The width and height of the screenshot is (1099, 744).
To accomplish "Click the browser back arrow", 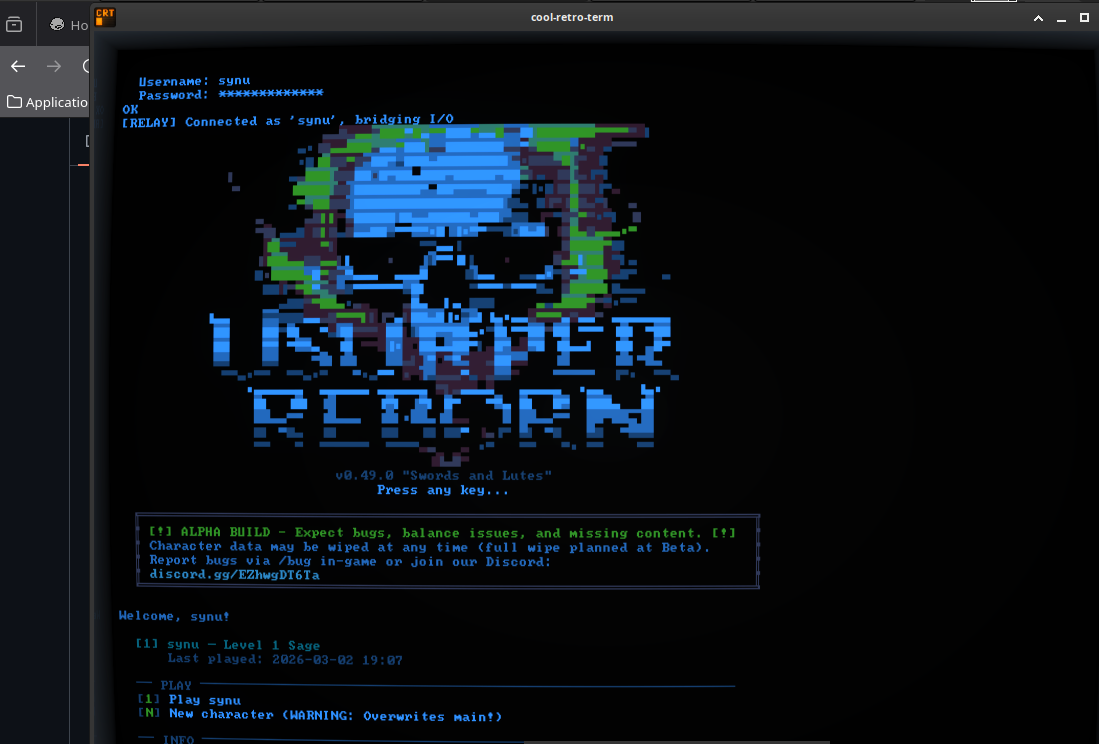I will (18, 66).
